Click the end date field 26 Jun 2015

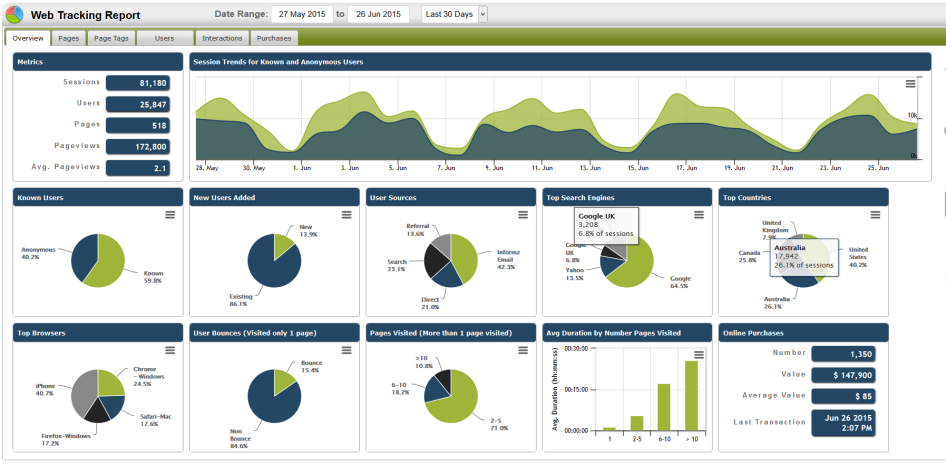click(378, 14)
